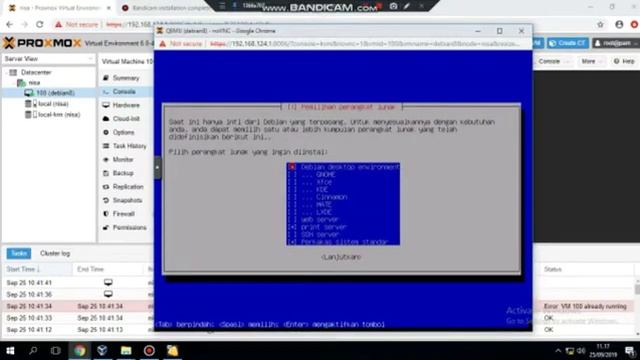Click the Lanjutkan button in the installer

(341, 257)
